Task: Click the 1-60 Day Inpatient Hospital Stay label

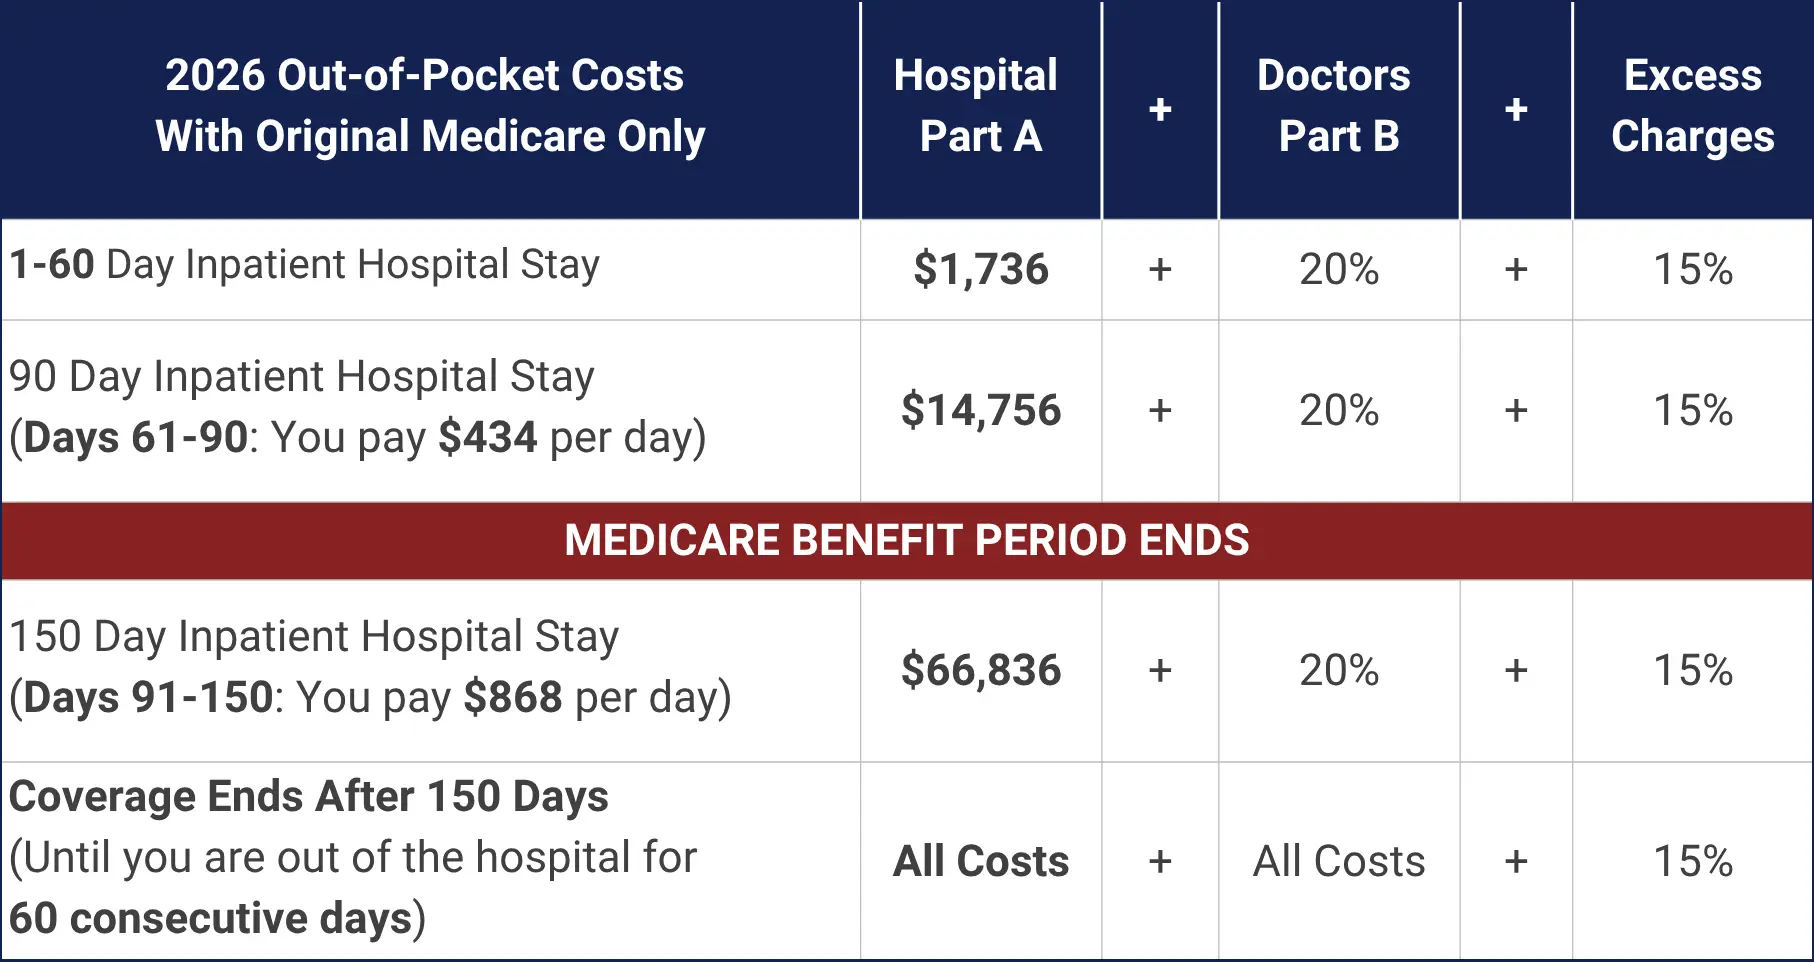Action: 304,265
